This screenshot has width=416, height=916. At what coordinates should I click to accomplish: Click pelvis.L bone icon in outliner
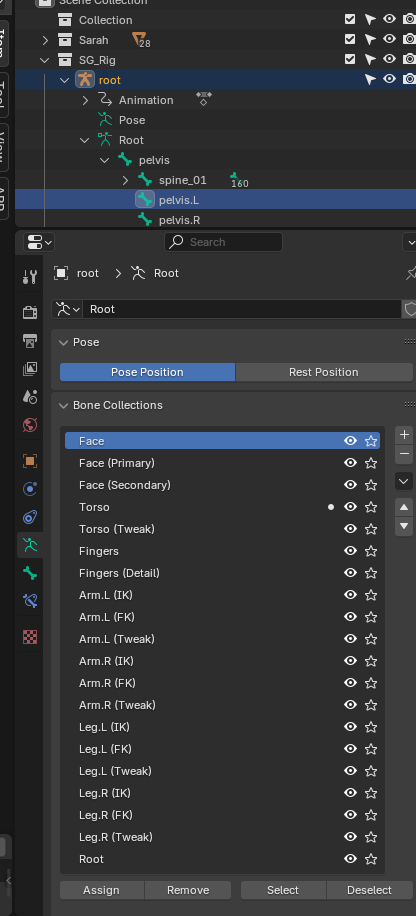coord(145,200)
